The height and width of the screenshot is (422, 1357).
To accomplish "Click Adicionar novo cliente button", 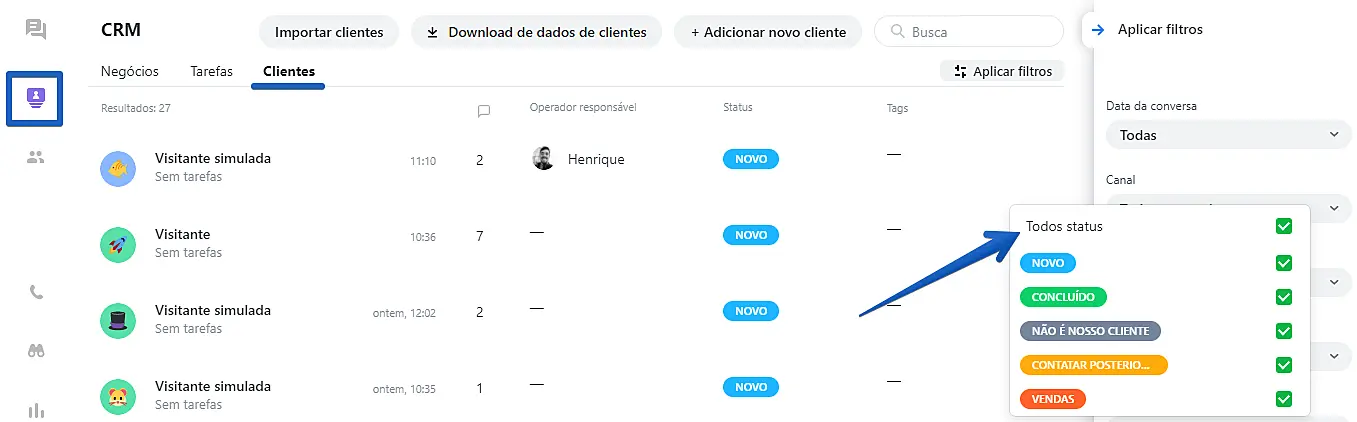I will coord(768,32).
